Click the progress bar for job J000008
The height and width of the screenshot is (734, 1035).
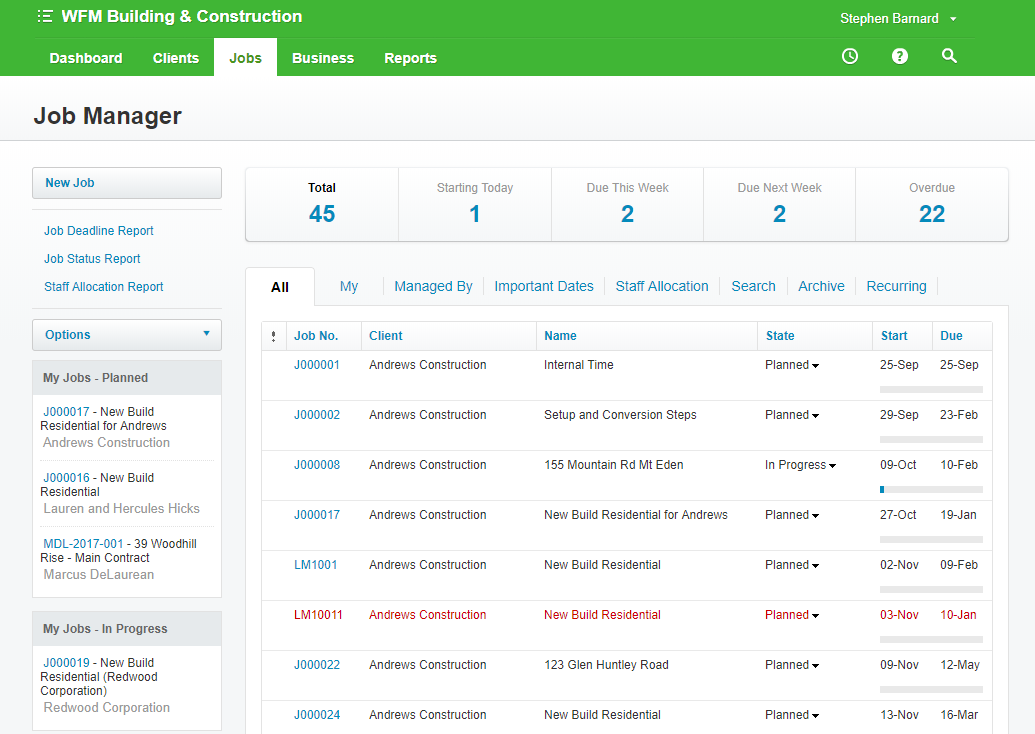click(x=931, y=490)
